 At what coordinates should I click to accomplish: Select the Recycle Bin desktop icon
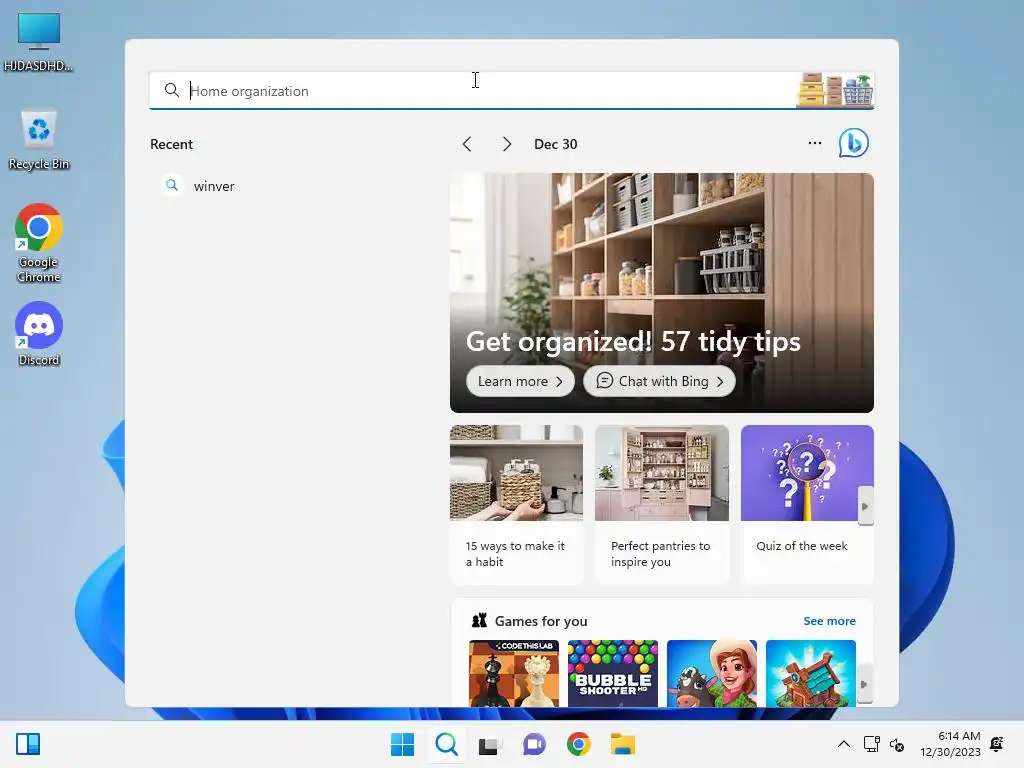tap(39, 140)
